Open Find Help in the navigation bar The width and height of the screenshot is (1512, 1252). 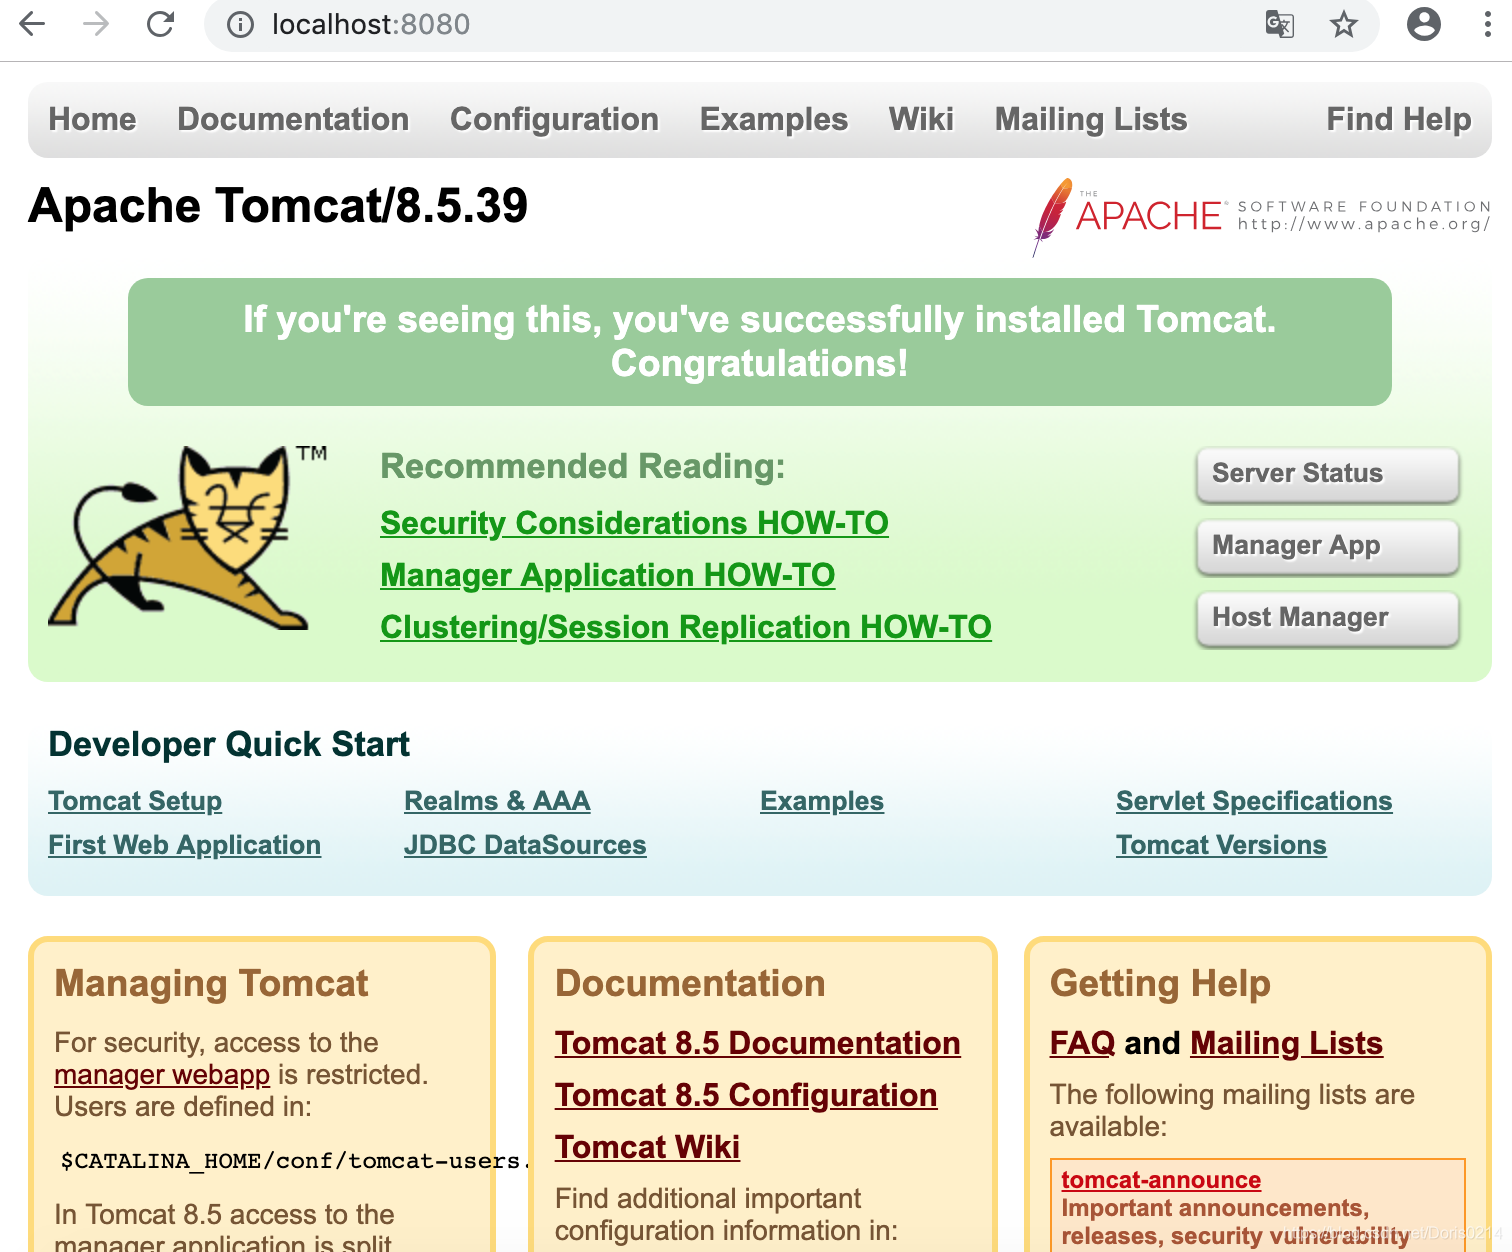tap(1398, 119)
